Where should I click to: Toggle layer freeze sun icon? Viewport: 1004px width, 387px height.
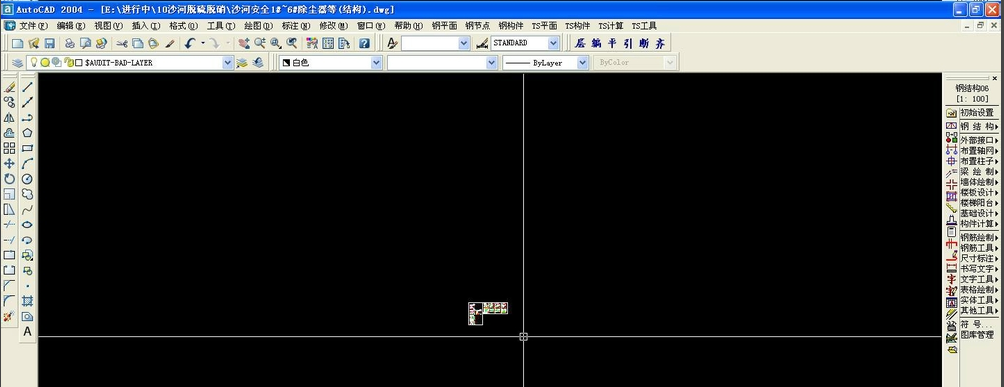point(45,63)
